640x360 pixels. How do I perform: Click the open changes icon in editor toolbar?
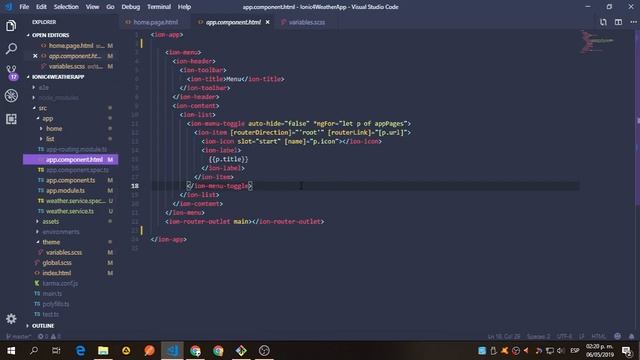(603, 22)
